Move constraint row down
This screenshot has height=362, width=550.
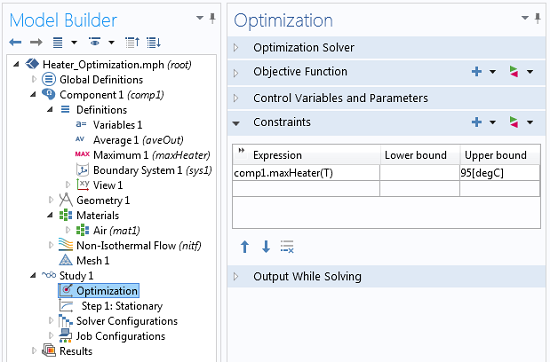point(266,247)
